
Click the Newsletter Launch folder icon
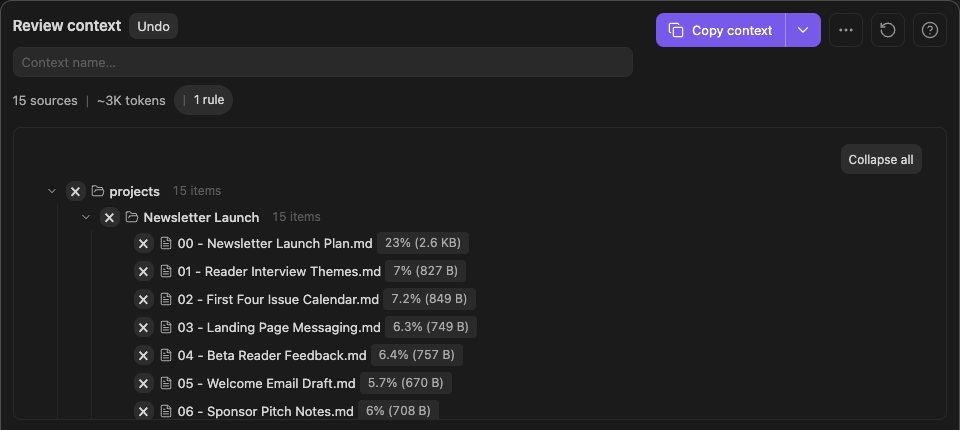pyautogui.click(x=132, y=217)
